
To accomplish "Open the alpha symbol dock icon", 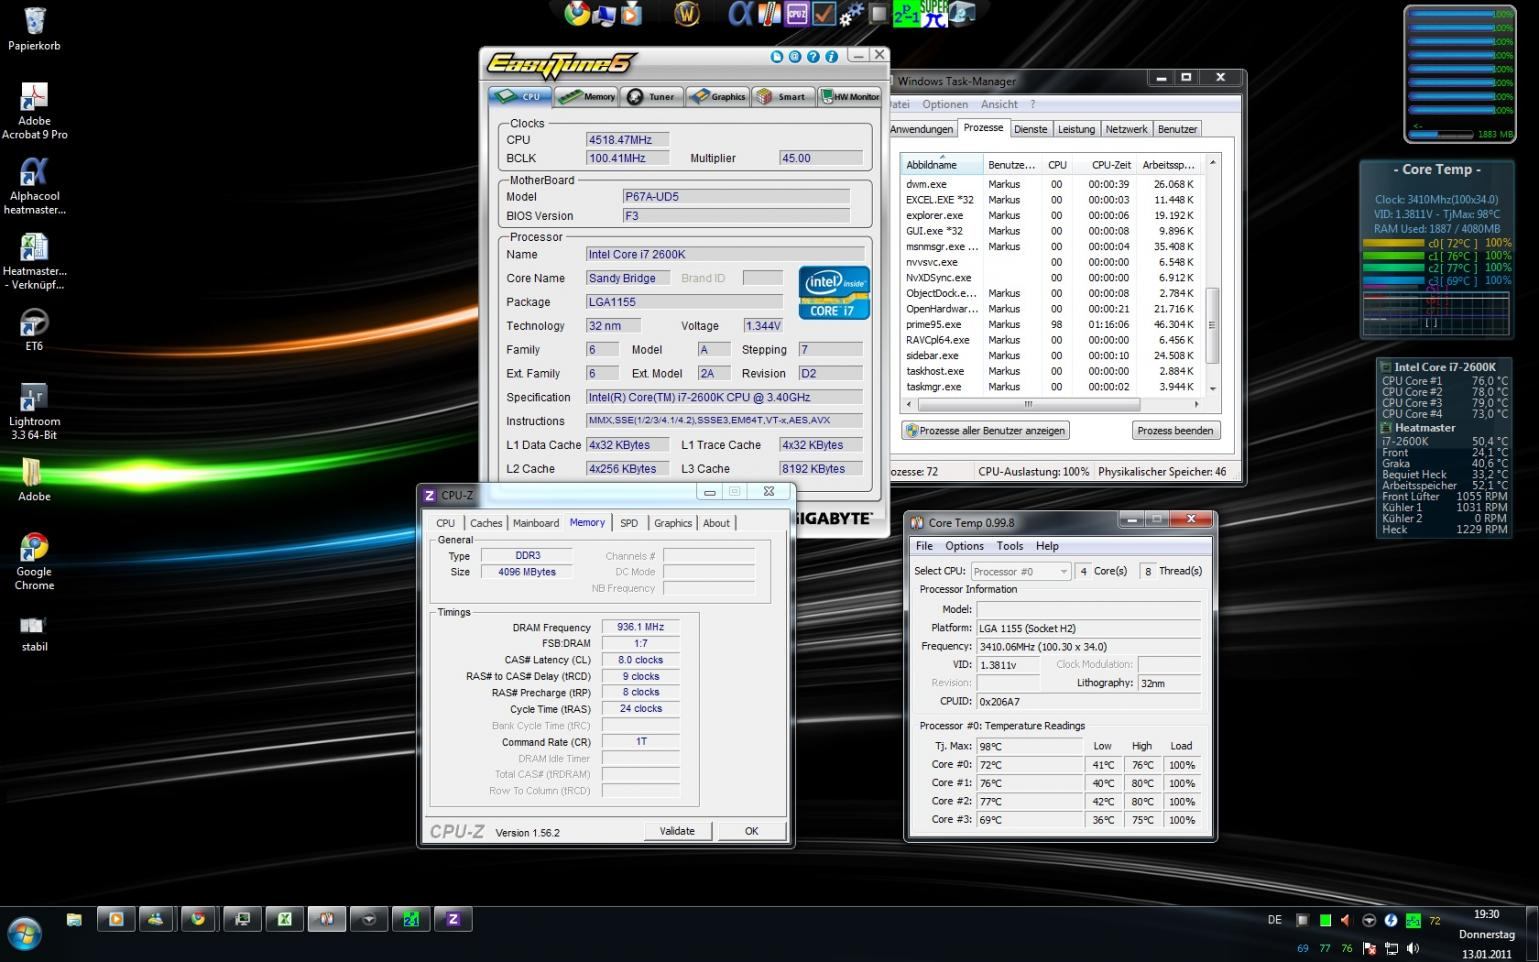I will tap(741, 13).
